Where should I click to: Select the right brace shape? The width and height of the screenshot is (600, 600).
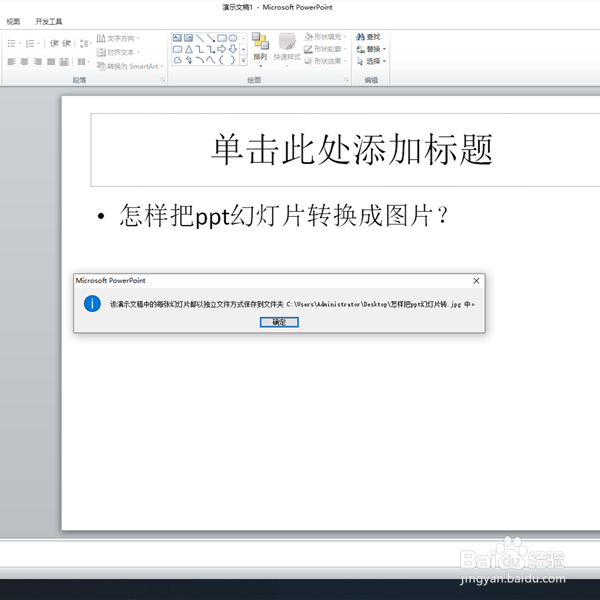click(x=233, y=60)
